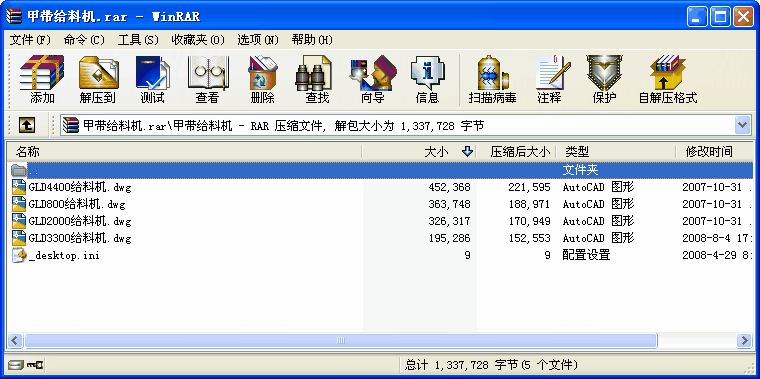This screenshot has width=760, height=379.
Task: Click size value 452,368
Action: [449, 187]
